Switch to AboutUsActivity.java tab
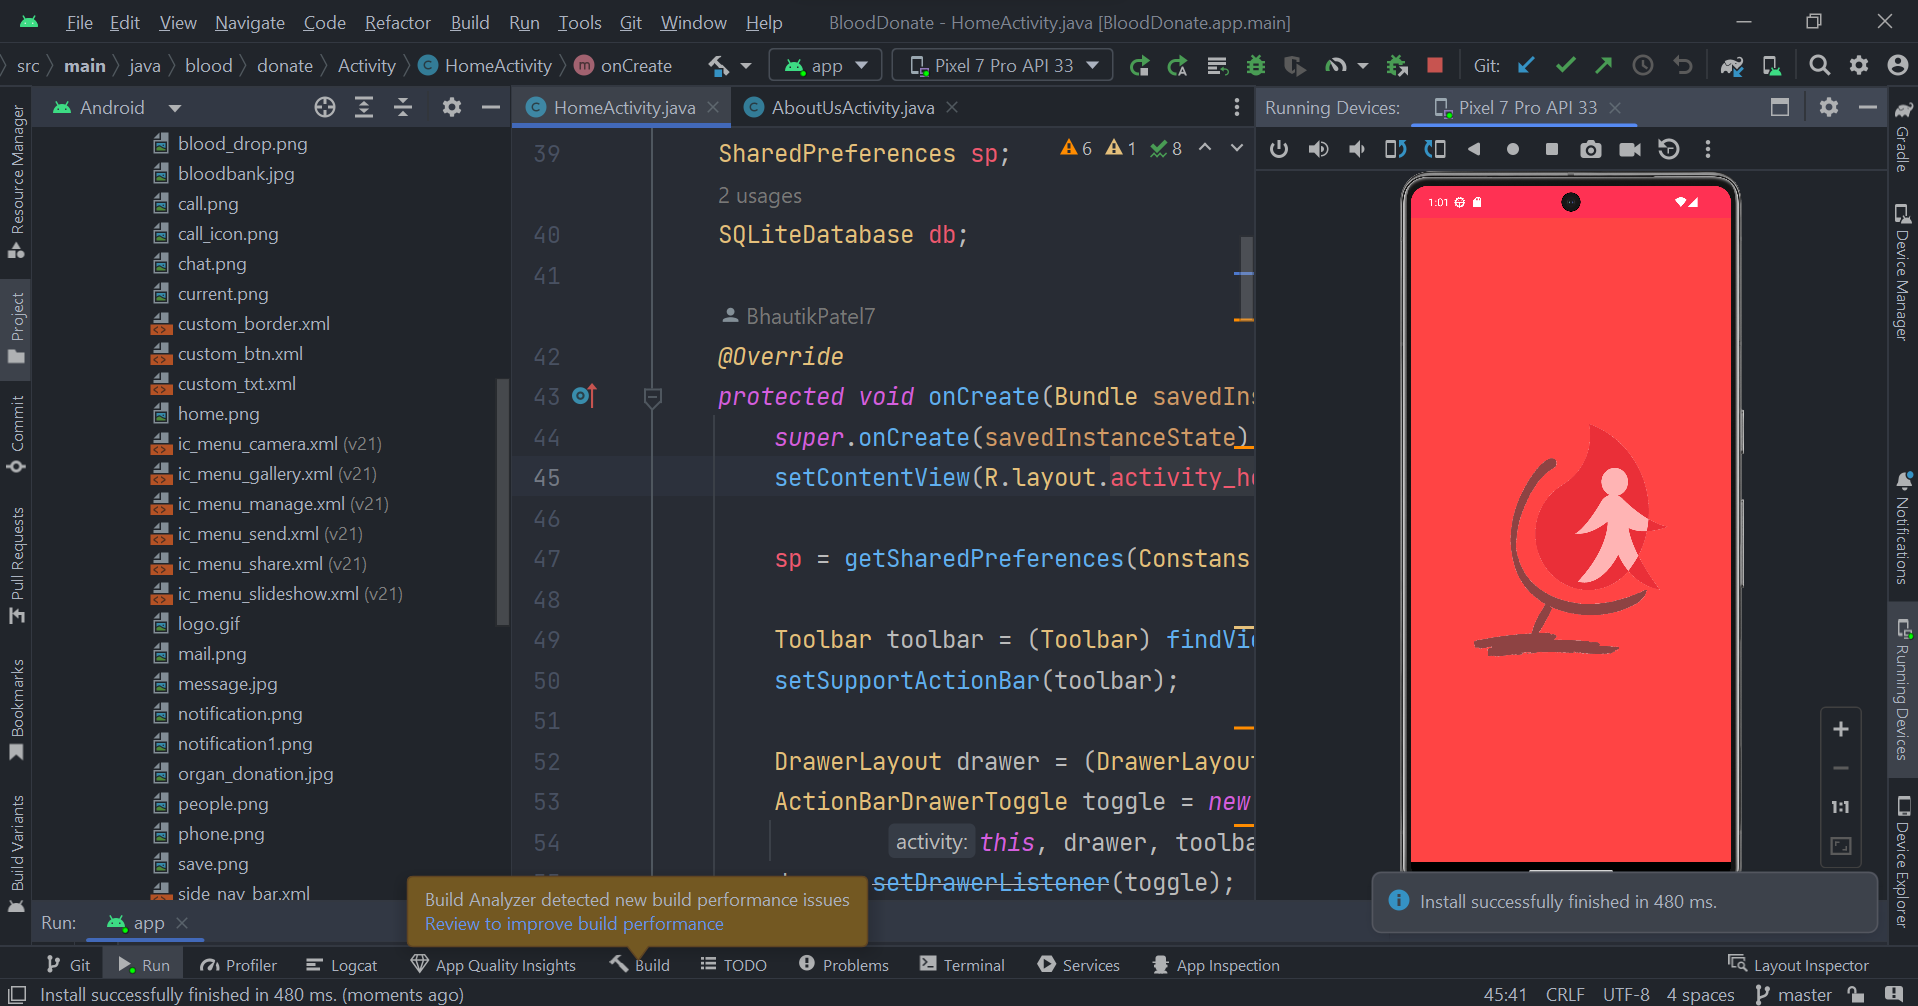 [852, 108]
